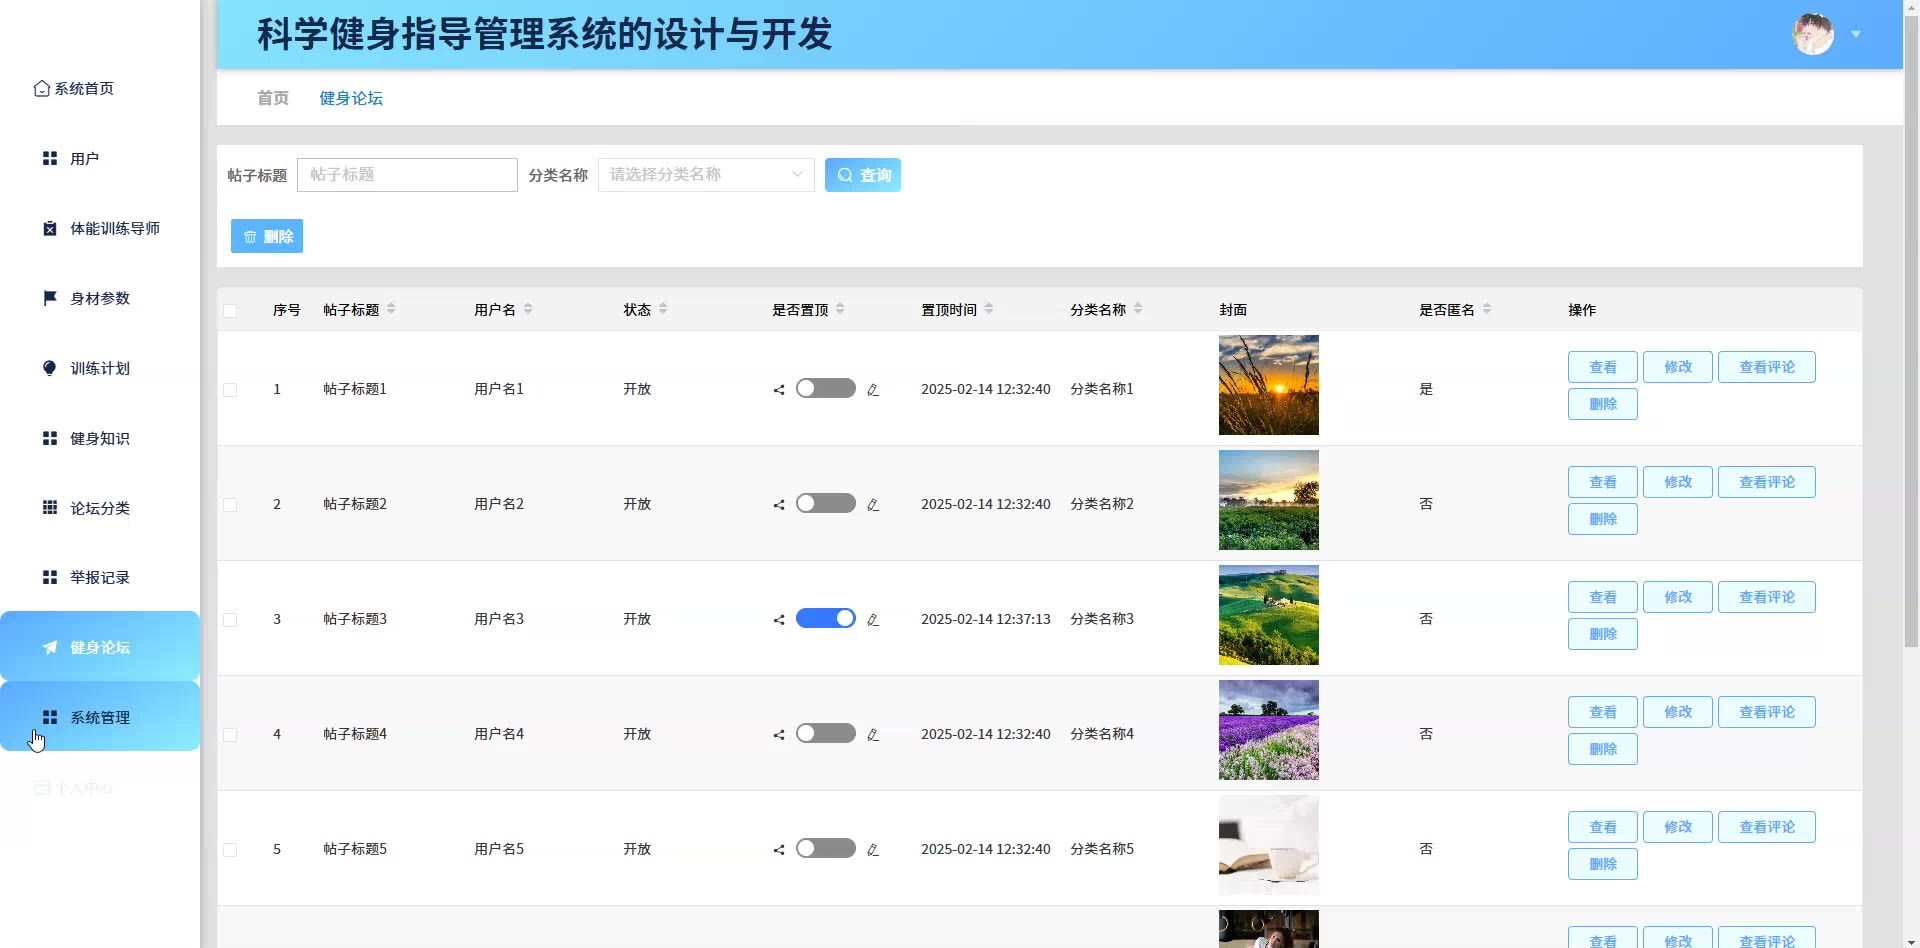
Task: Open 举报记录 in the sidebar menu
Action: pyautogui.click(x=99, y=578)
